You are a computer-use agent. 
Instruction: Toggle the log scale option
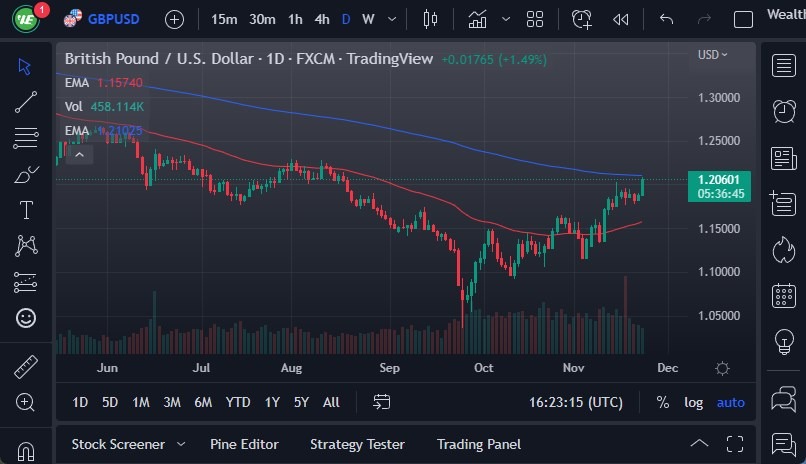click(693, 402)
